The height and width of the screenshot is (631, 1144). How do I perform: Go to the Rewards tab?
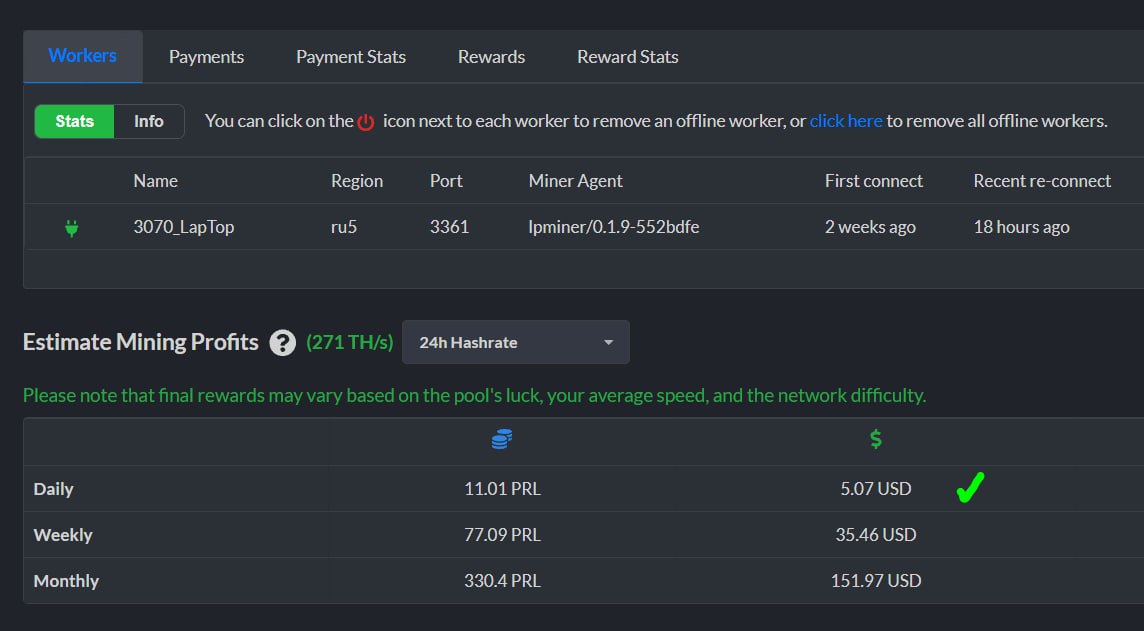coord(491,57)
